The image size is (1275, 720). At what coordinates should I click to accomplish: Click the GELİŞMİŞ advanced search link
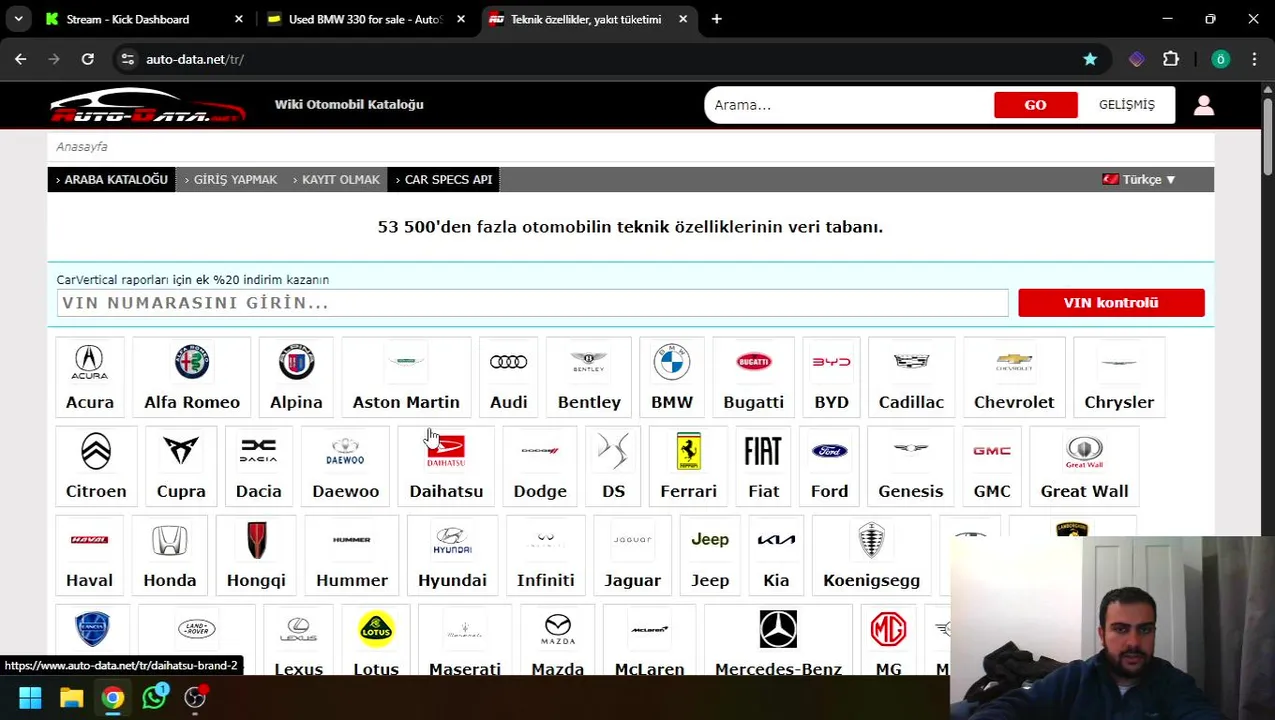pyautogui.click(x=1127, y=105)
